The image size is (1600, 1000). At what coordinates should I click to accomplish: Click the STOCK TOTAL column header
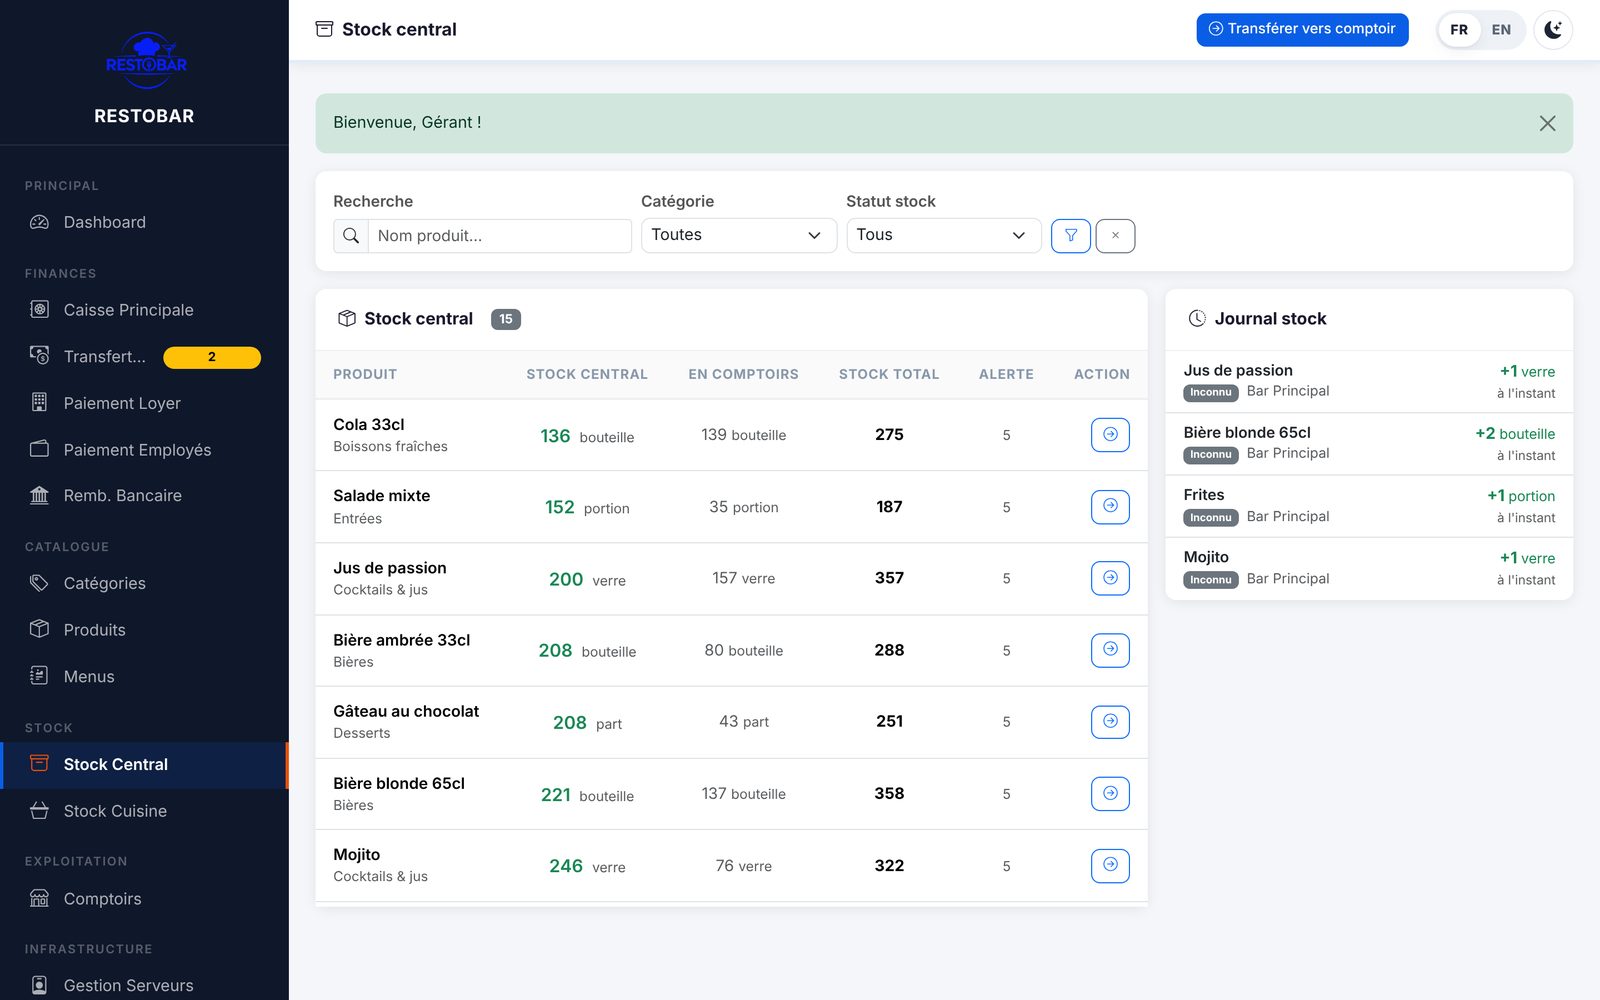coord(889,374)
